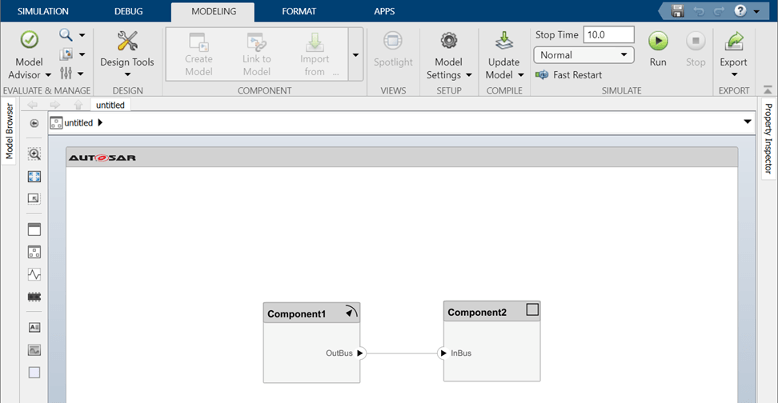Switch to the SIMULATION tab

[43, 11]
